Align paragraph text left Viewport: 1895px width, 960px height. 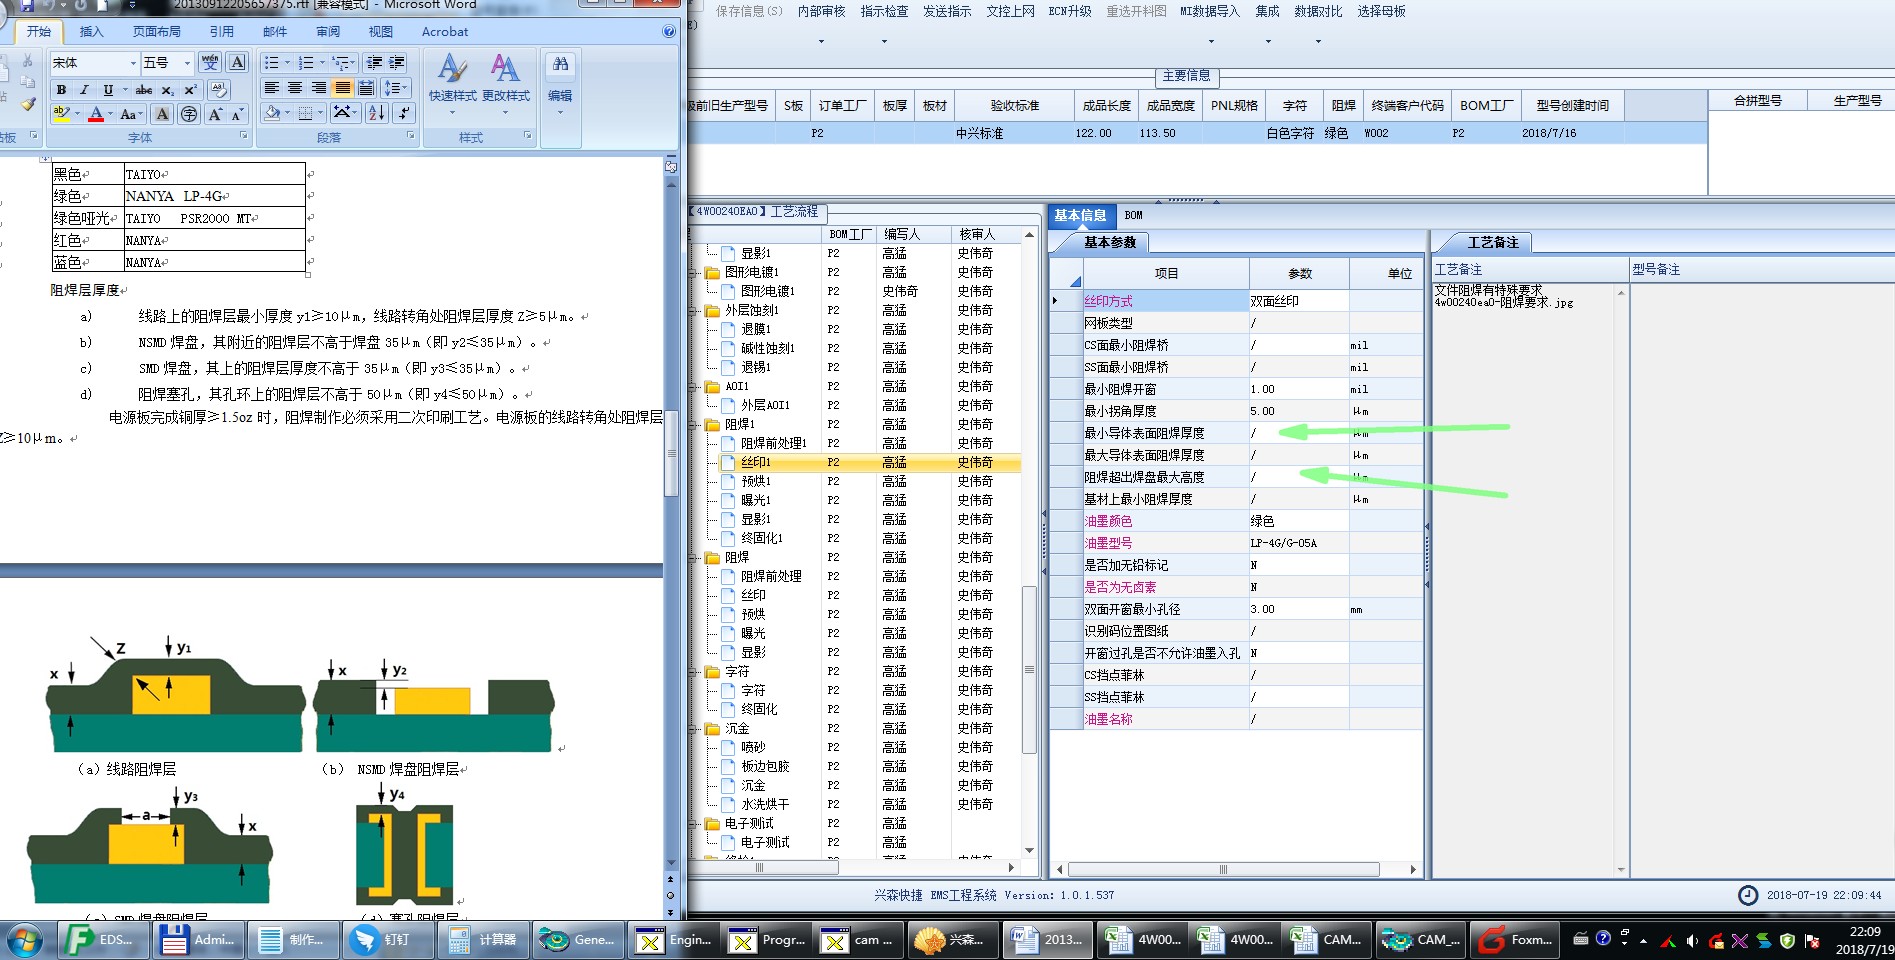tap(271, 88)
